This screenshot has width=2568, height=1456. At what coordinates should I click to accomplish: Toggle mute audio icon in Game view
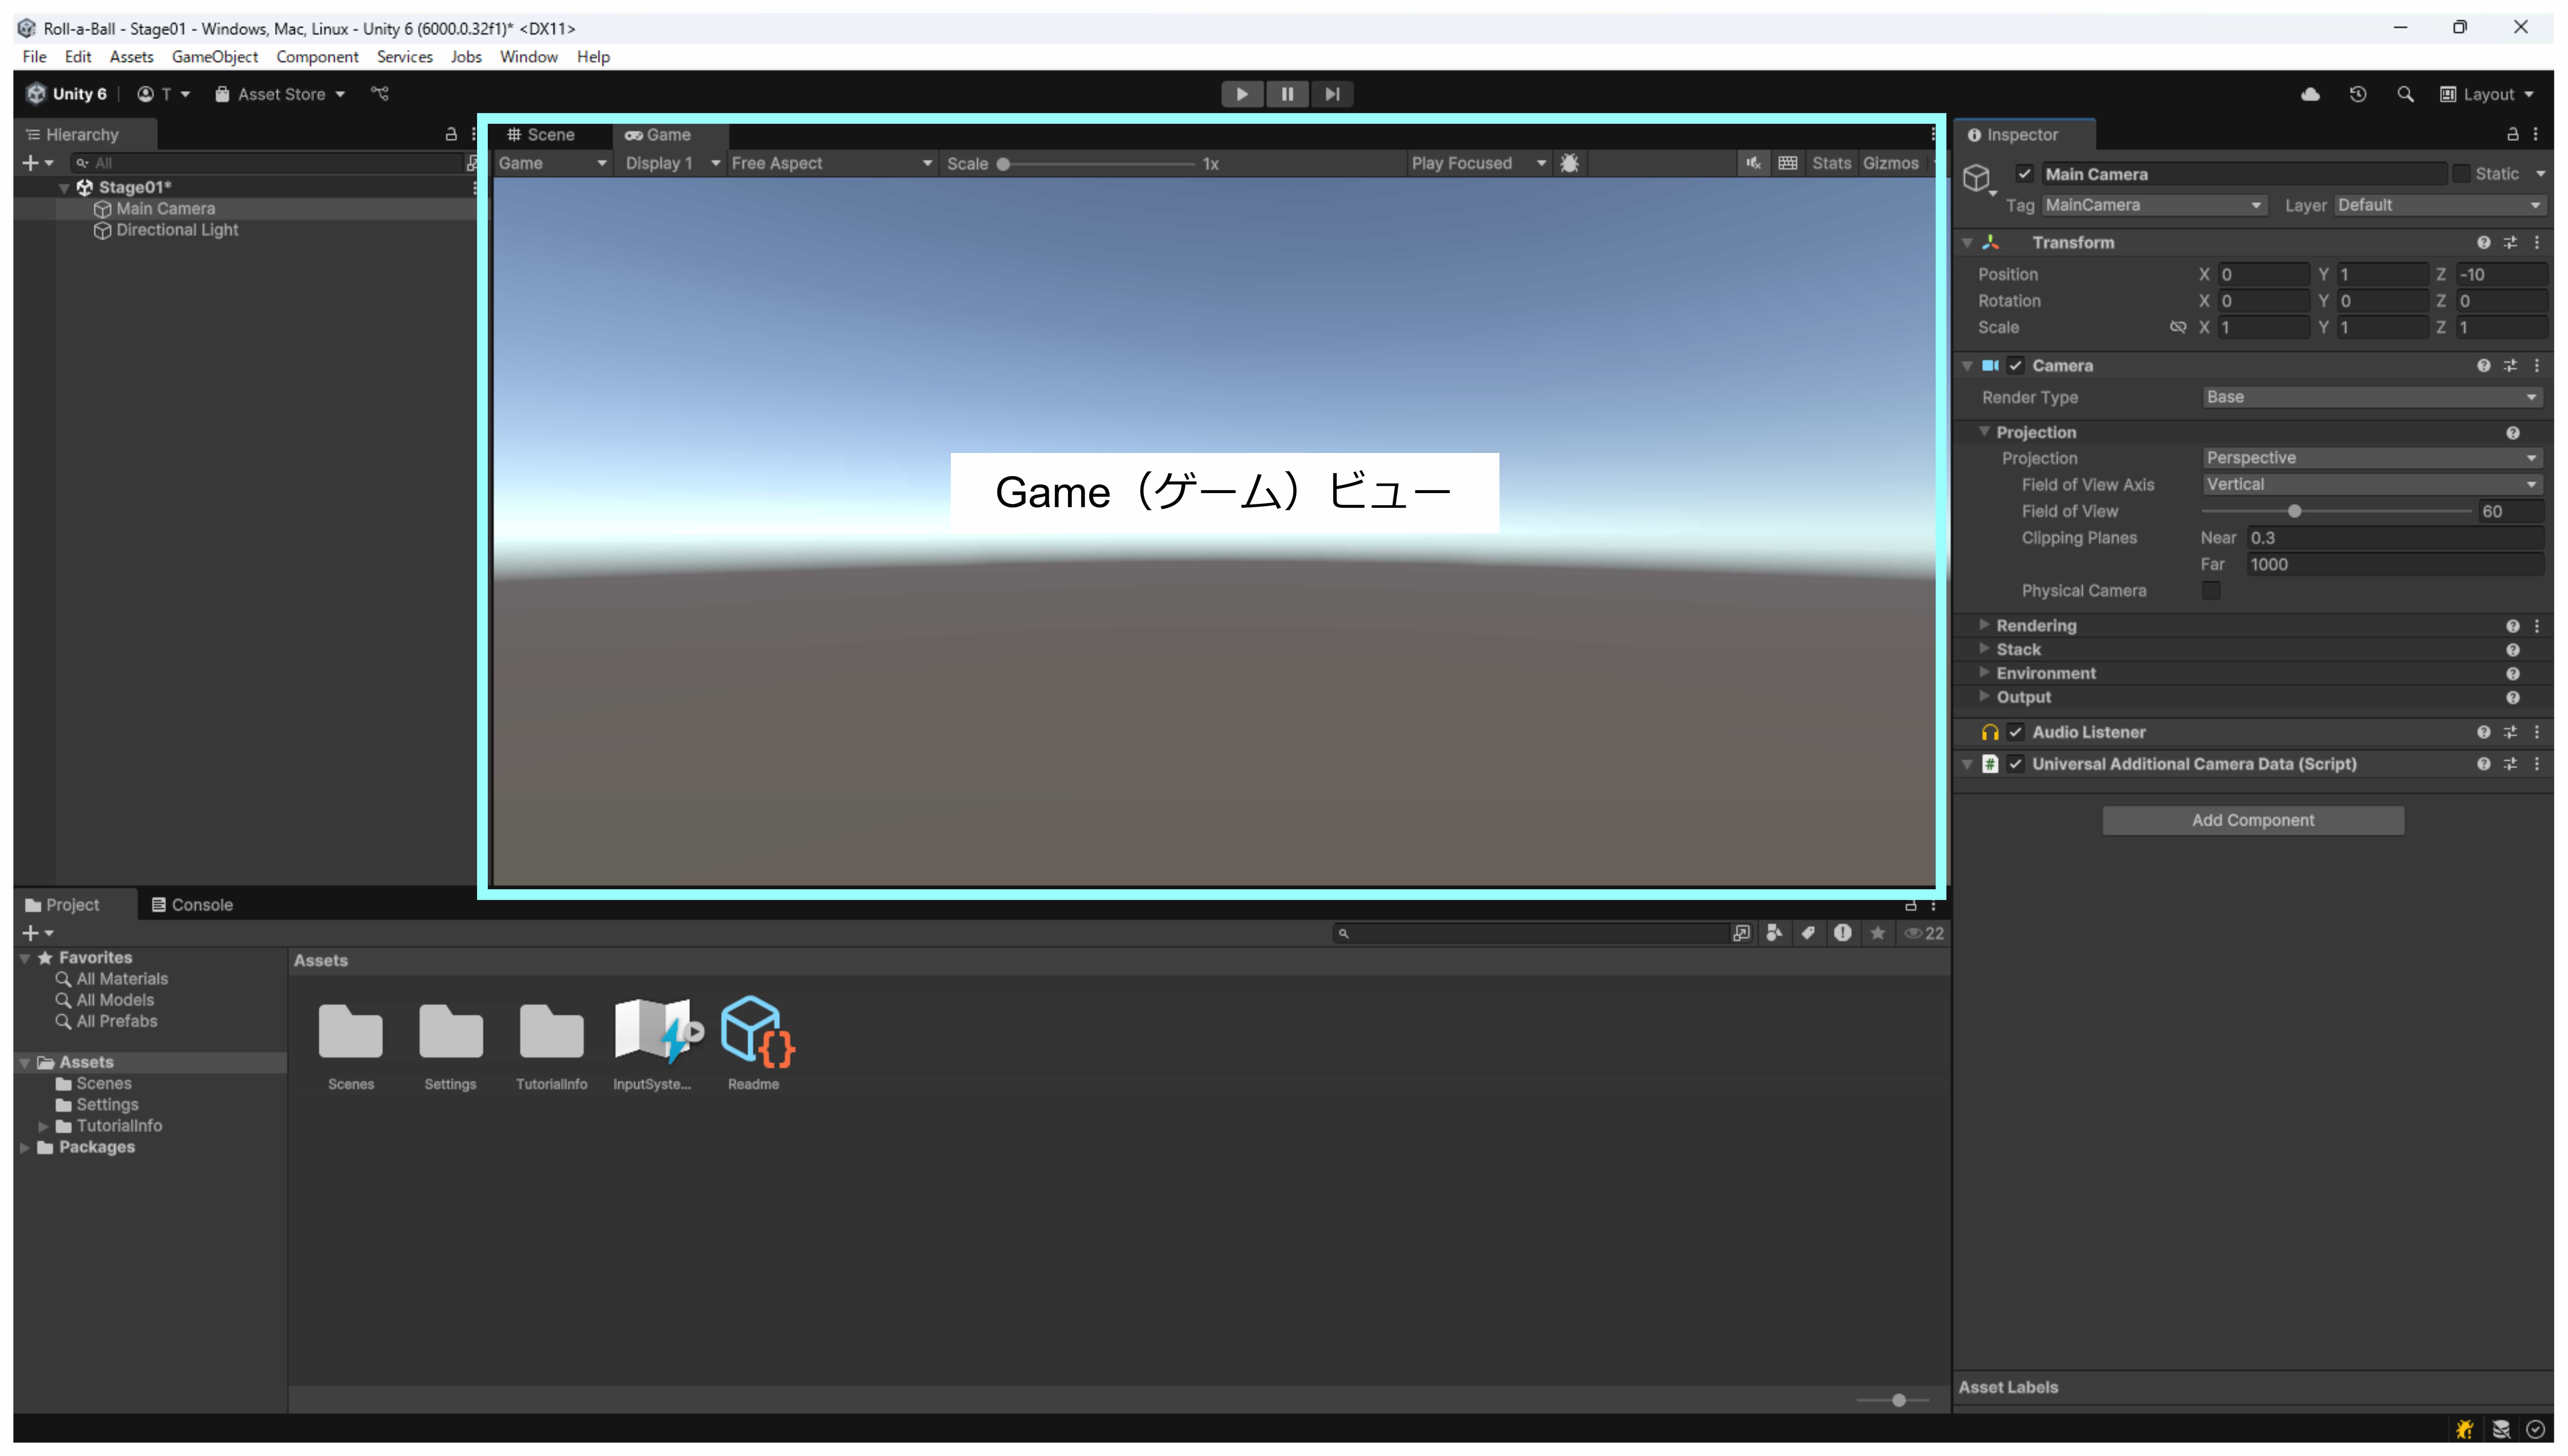click(1753, 163)
